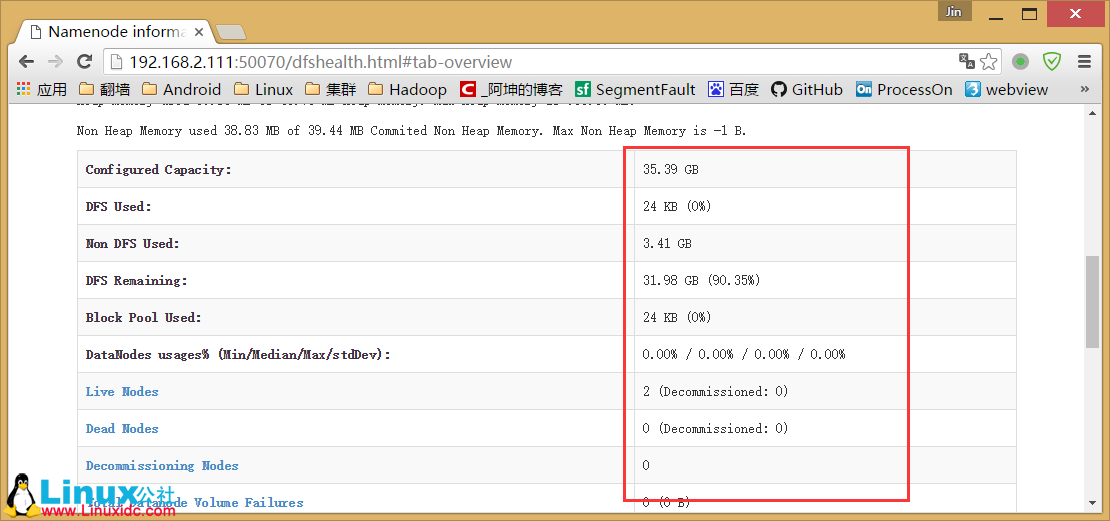
Task: Reload the current page
Action: tap(84, 62)
